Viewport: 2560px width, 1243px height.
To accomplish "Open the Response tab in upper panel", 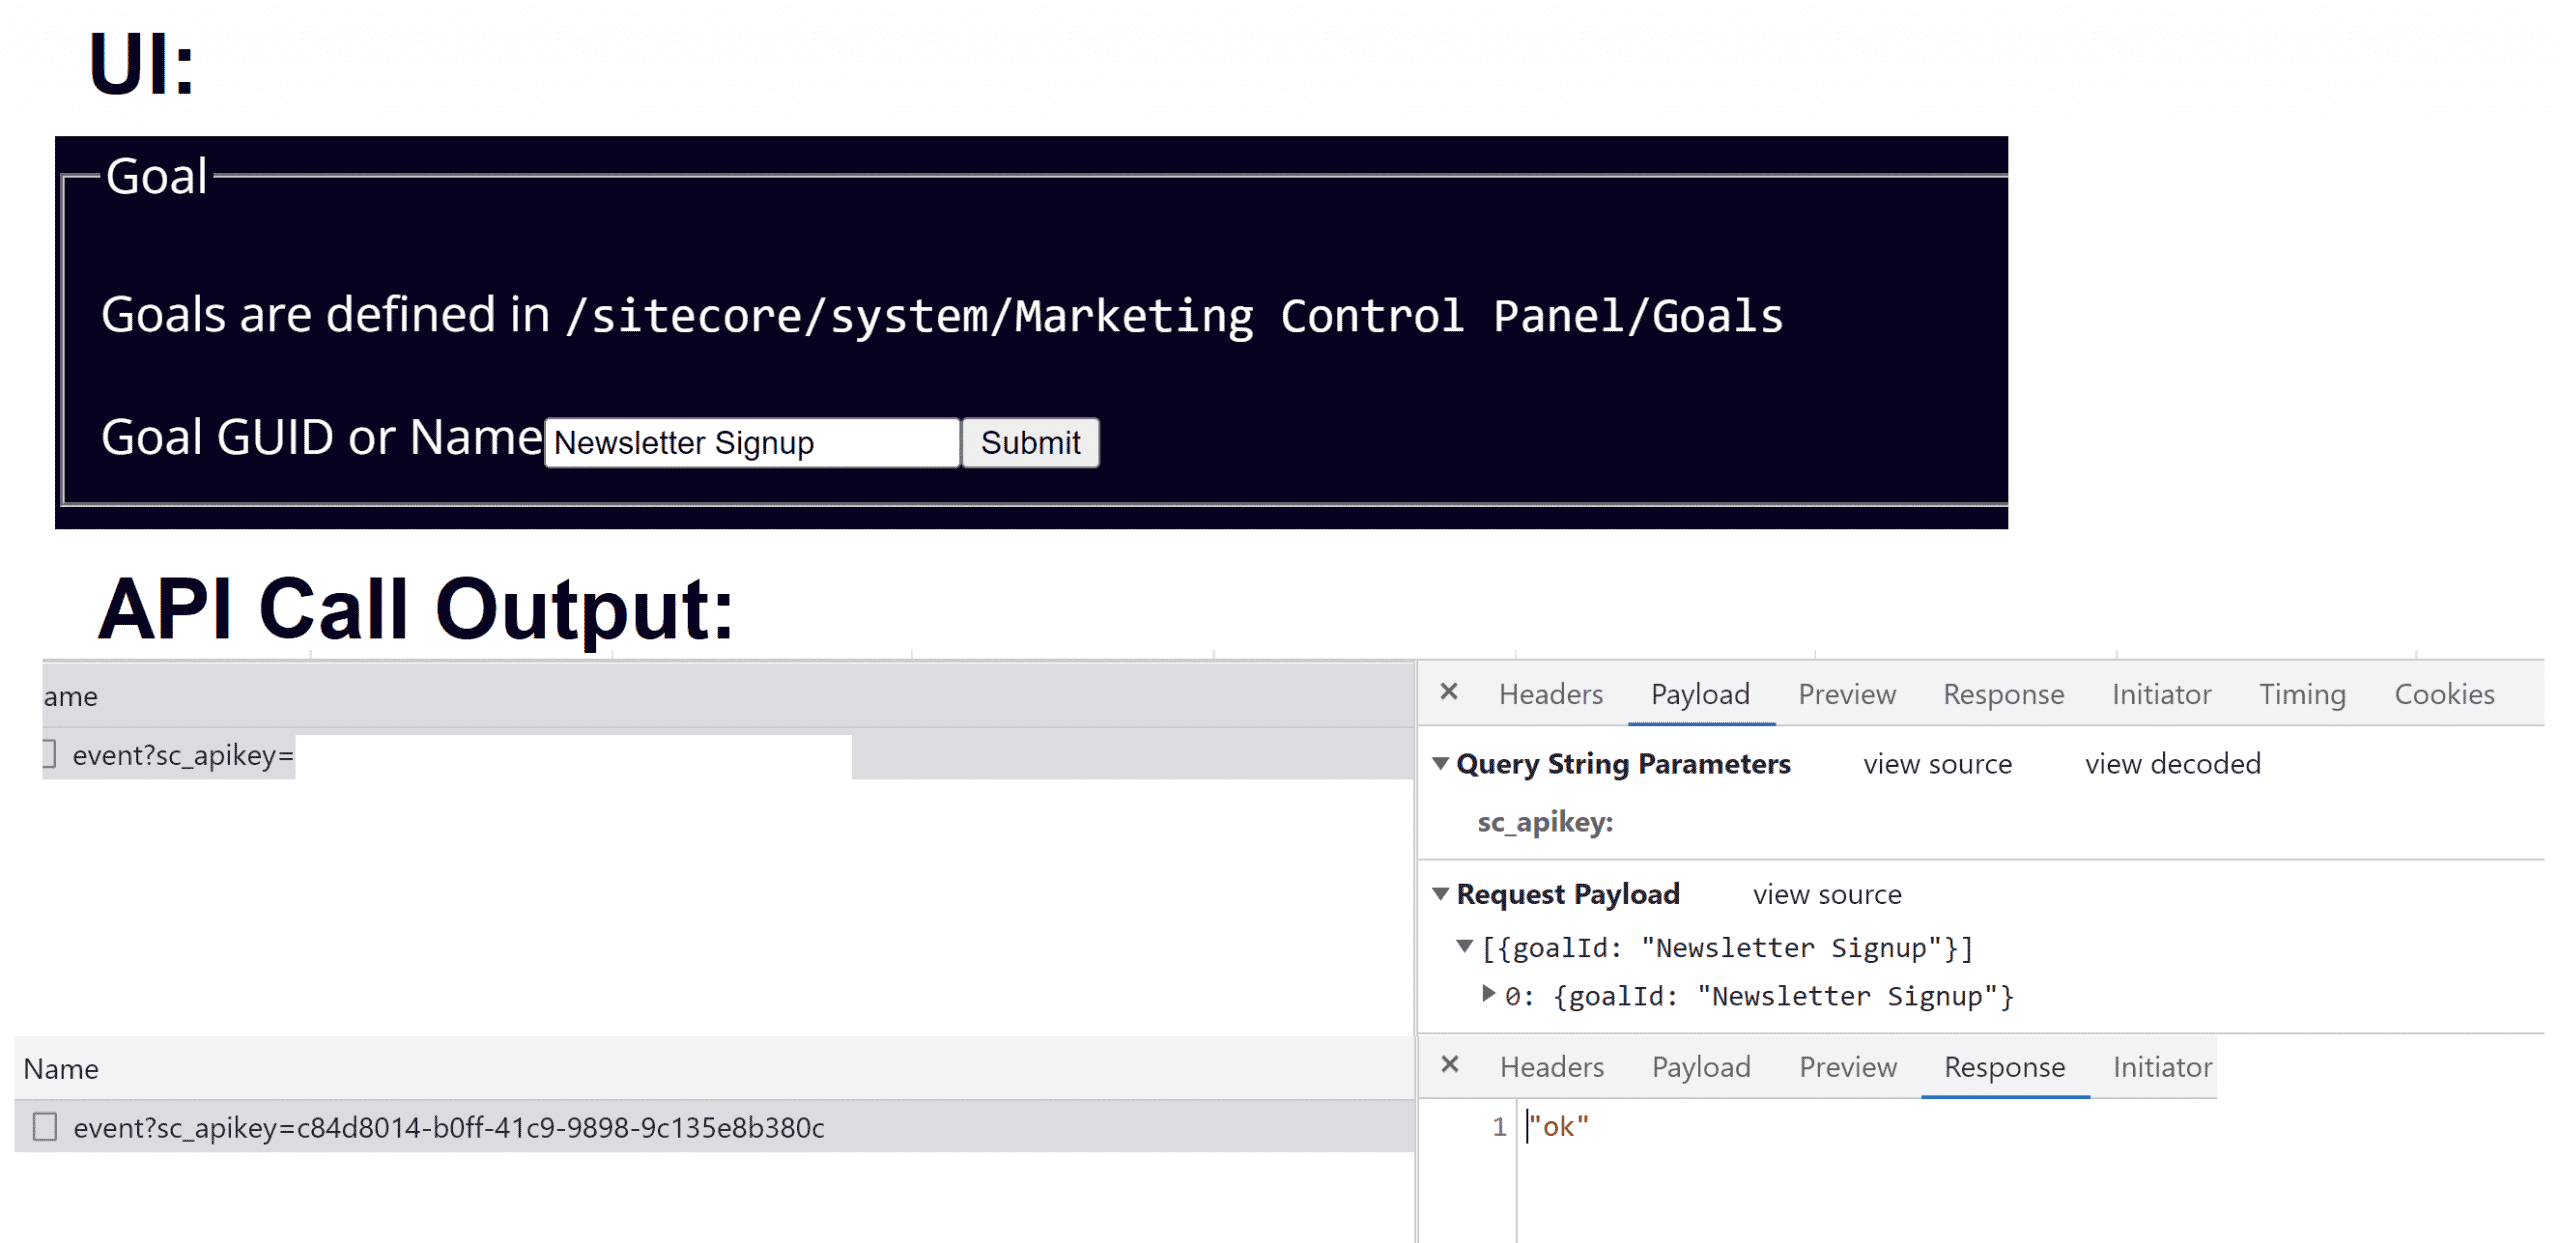I will (x=2003, y=694).
